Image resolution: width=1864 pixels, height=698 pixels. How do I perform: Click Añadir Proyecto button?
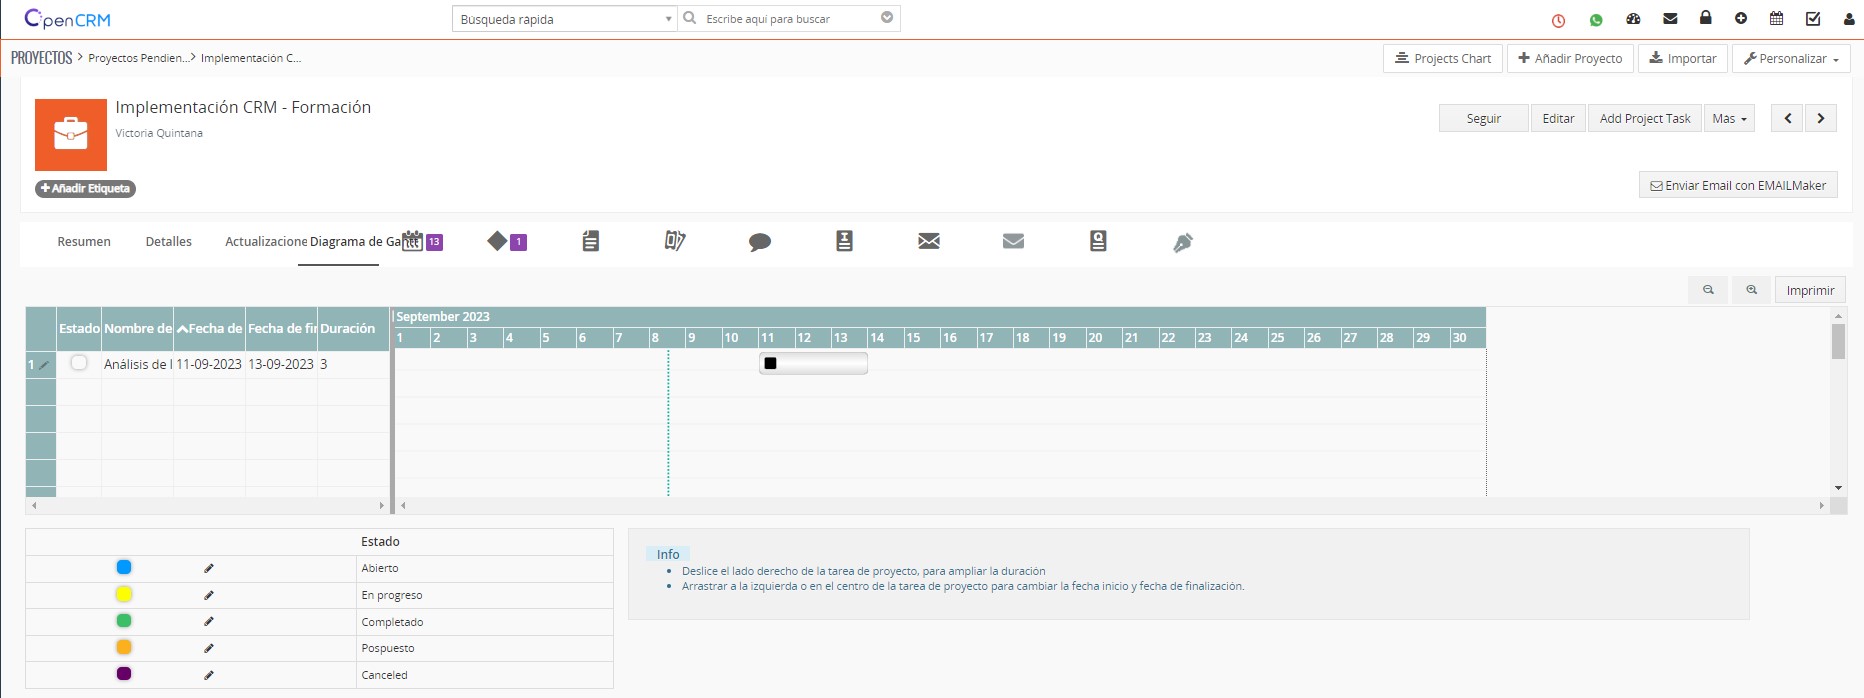click(x=1570, y=58)
